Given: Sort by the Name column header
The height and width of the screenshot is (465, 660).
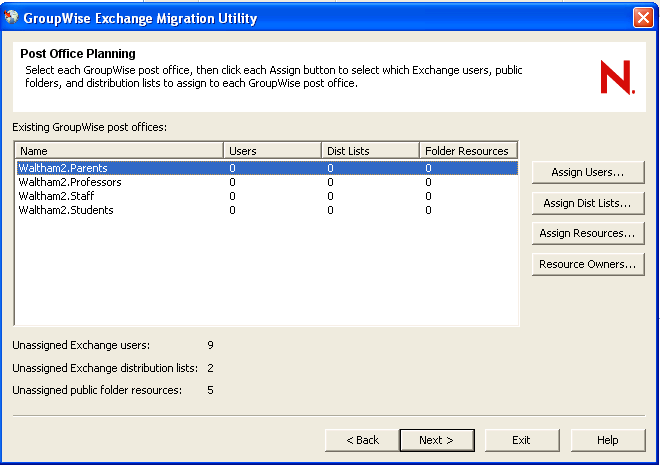Looking at the screenshot, I should click(118, 151).
